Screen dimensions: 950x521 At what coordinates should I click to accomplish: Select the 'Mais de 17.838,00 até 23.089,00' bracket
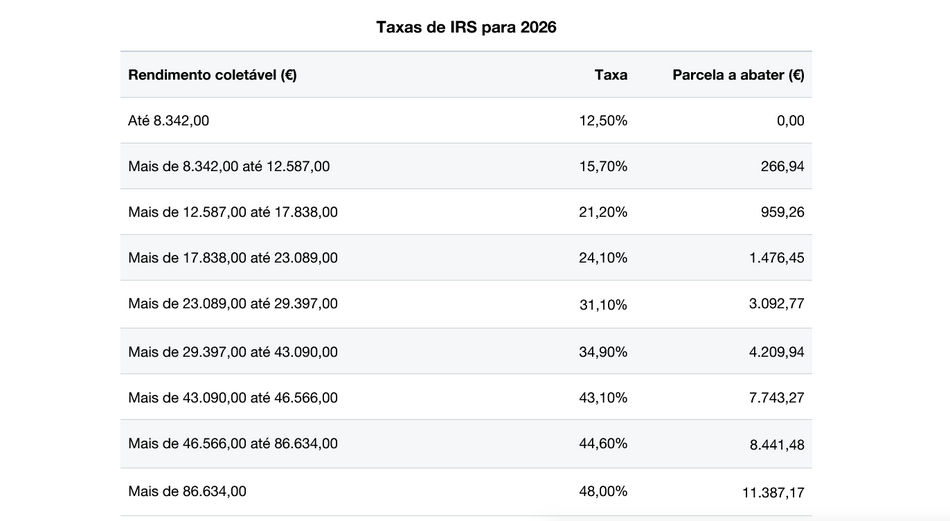(233, 258)
